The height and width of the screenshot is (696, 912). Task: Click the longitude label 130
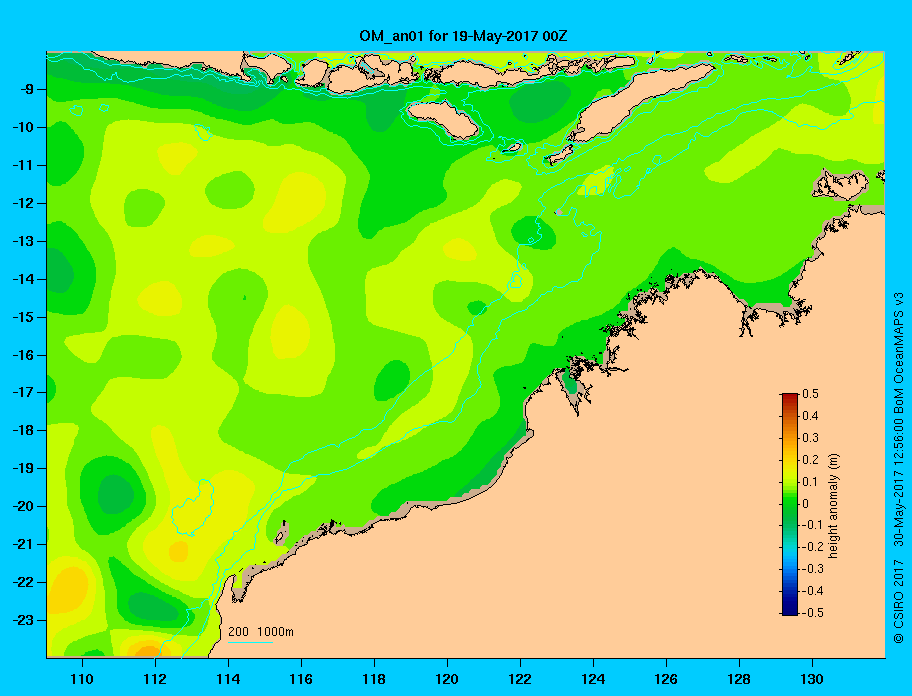pyautogui.click(x=812, y=679)
